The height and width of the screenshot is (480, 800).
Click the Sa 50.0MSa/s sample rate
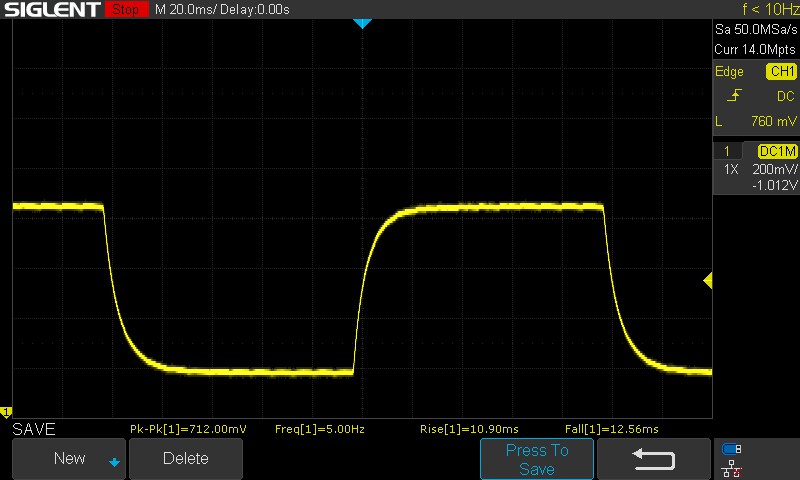[756, 30]
